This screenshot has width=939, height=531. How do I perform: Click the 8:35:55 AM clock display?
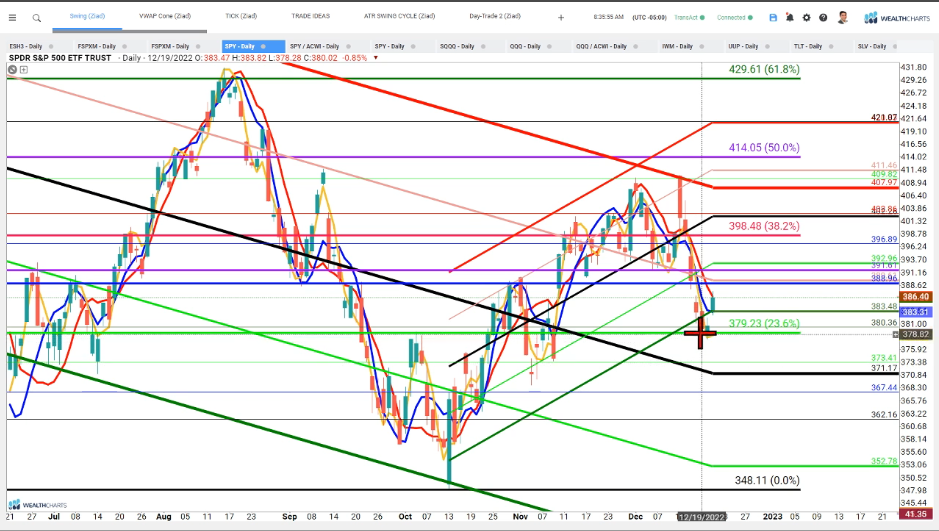(608, 17)
